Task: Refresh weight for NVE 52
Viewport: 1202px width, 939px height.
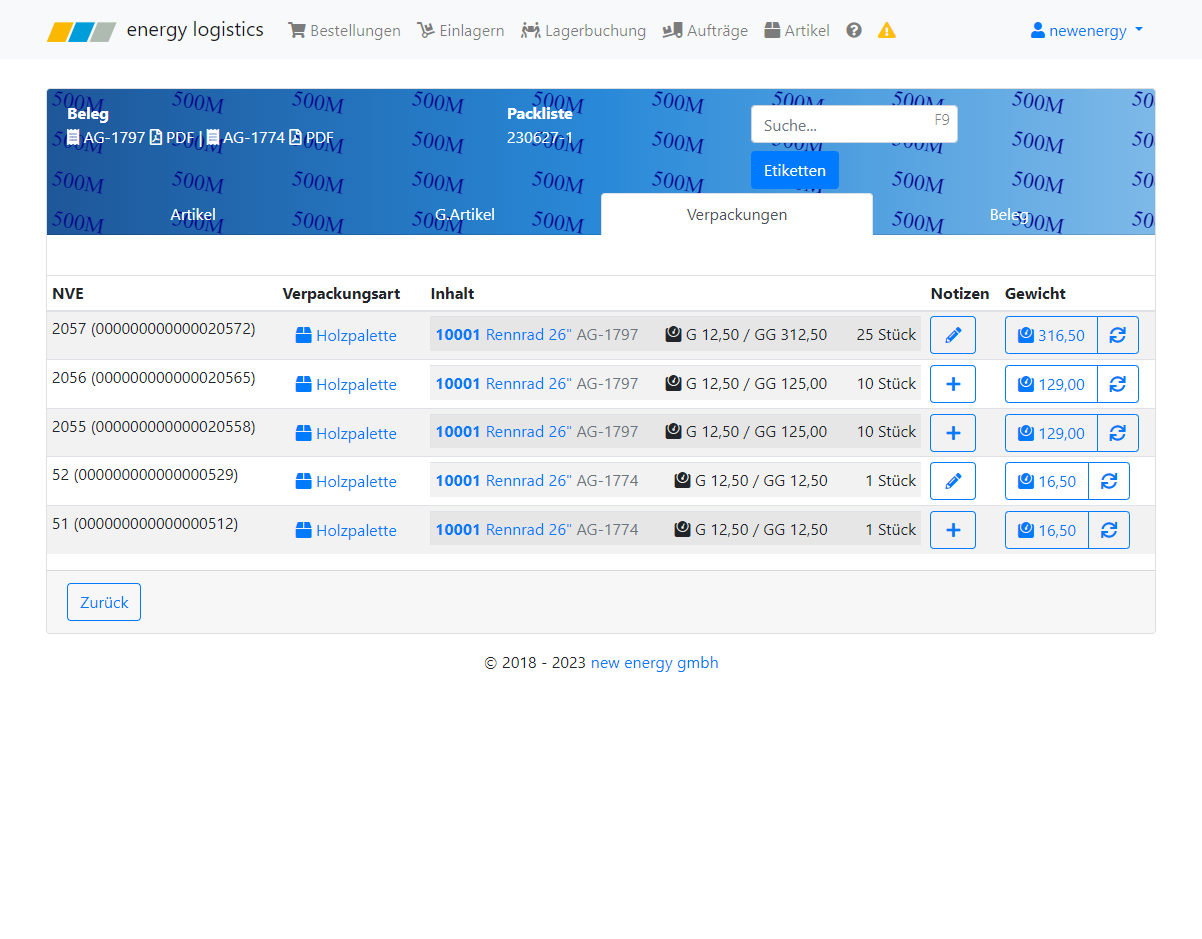Action: click(1109, 481)
